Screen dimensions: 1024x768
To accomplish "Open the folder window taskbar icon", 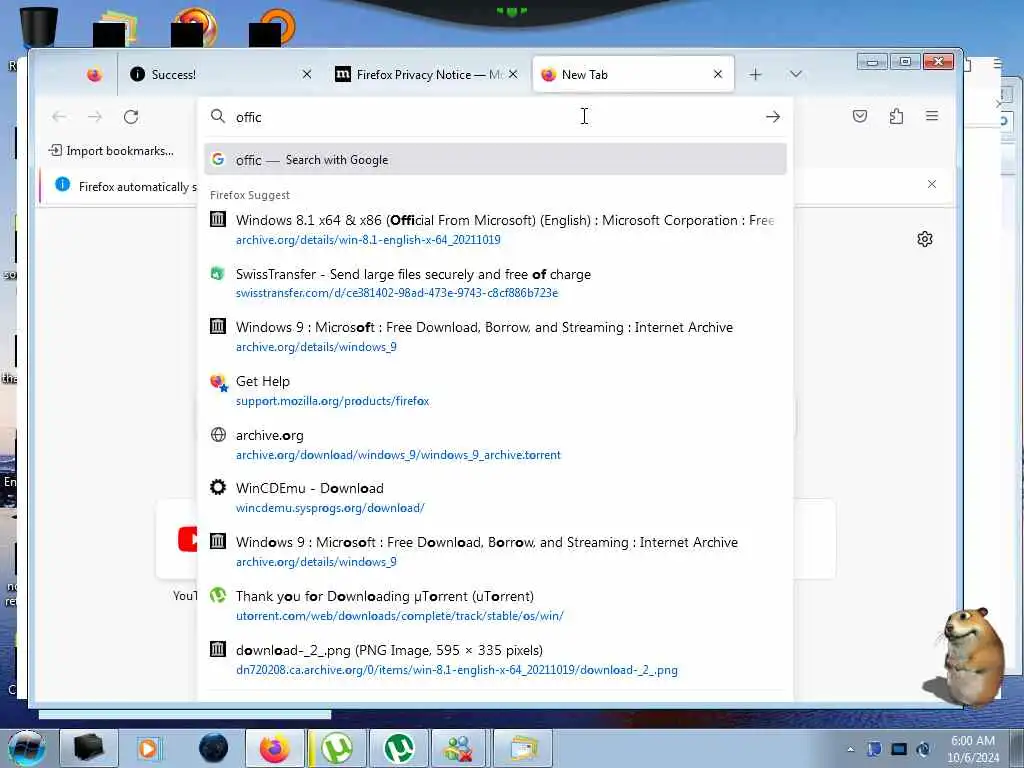I will point(523,748).
